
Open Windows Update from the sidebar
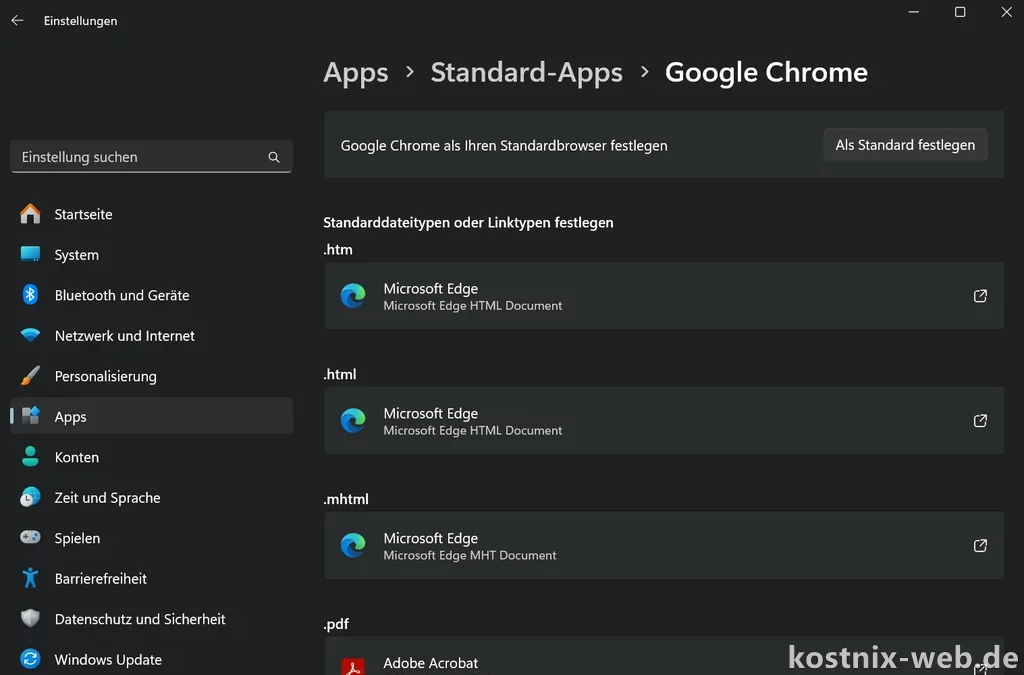108,659
